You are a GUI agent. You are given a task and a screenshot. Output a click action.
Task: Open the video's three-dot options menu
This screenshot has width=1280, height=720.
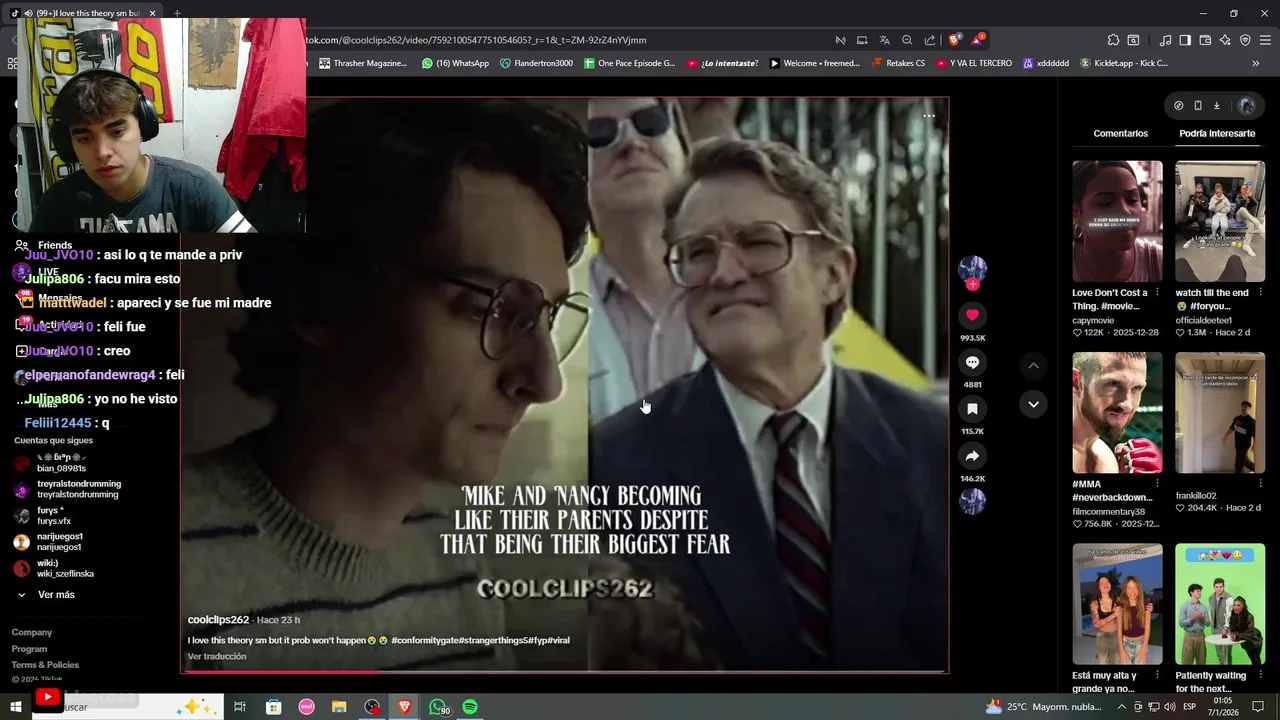[929, 116]
